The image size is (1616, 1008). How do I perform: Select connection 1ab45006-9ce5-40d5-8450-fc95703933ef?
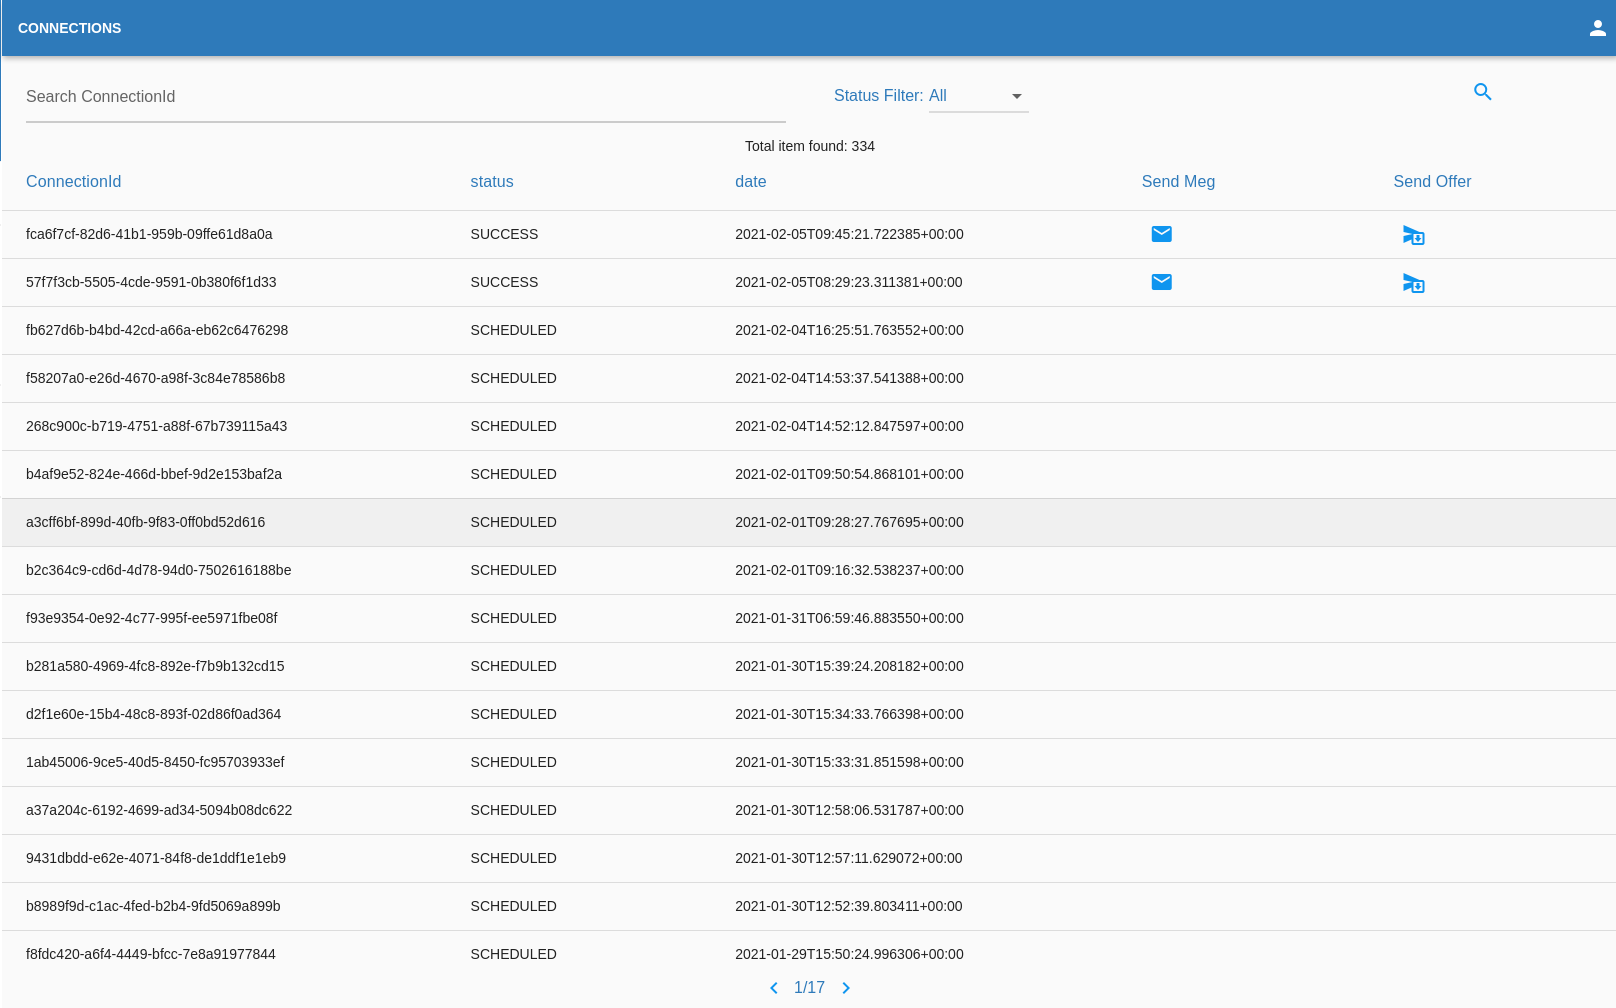[155, 762]
